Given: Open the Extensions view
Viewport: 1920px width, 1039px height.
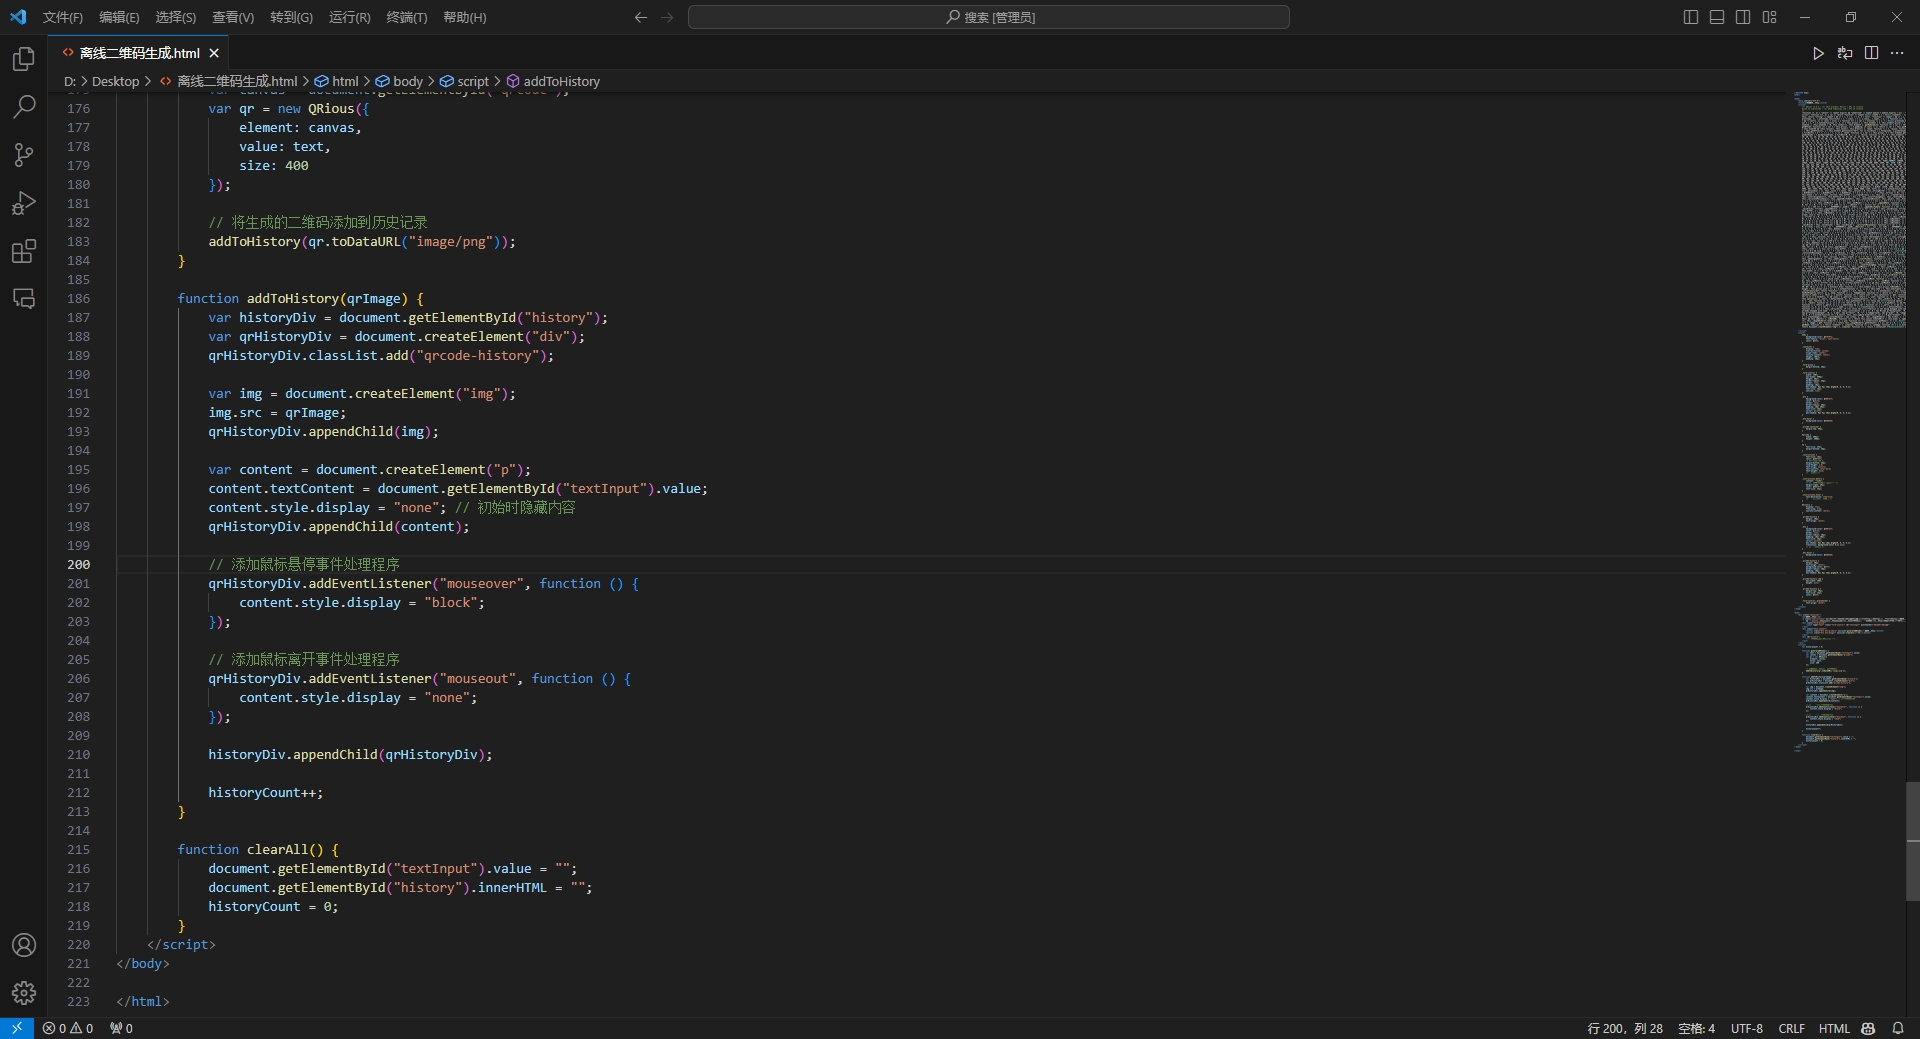Looking at the screenshot, I should pyautogui.click(x=24, y=251).
